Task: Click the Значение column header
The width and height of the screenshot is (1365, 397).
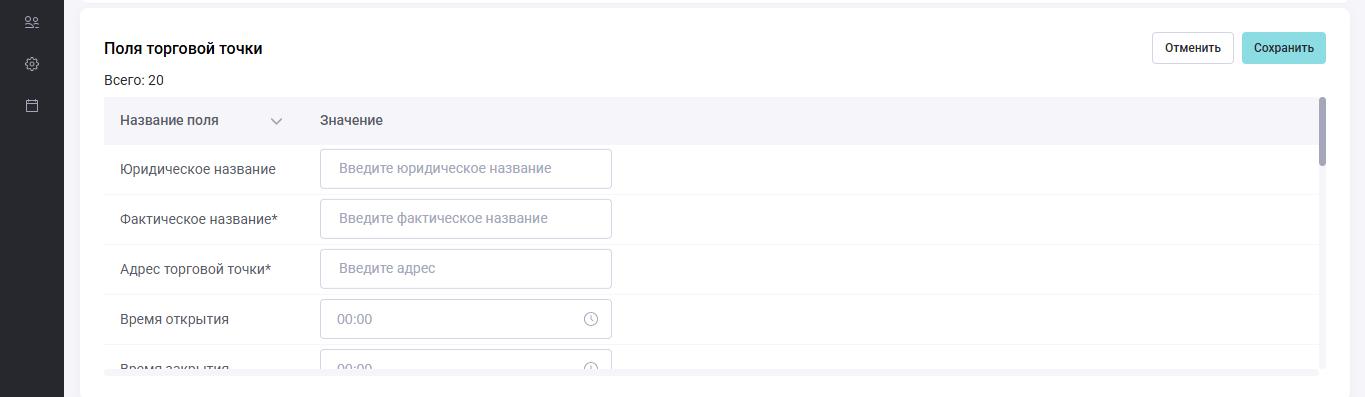Action: click(351, 120)
